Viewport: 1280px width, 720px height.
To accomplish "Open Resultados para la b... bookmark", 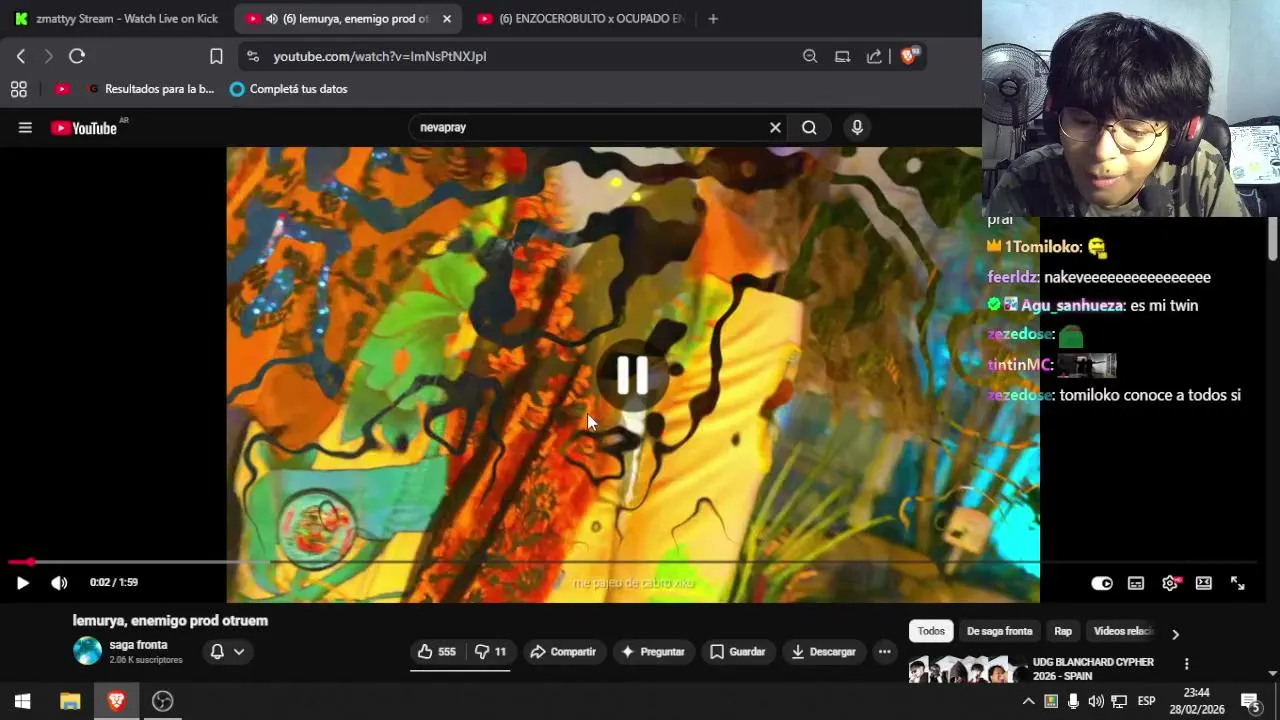I will [x=152, y=89].
